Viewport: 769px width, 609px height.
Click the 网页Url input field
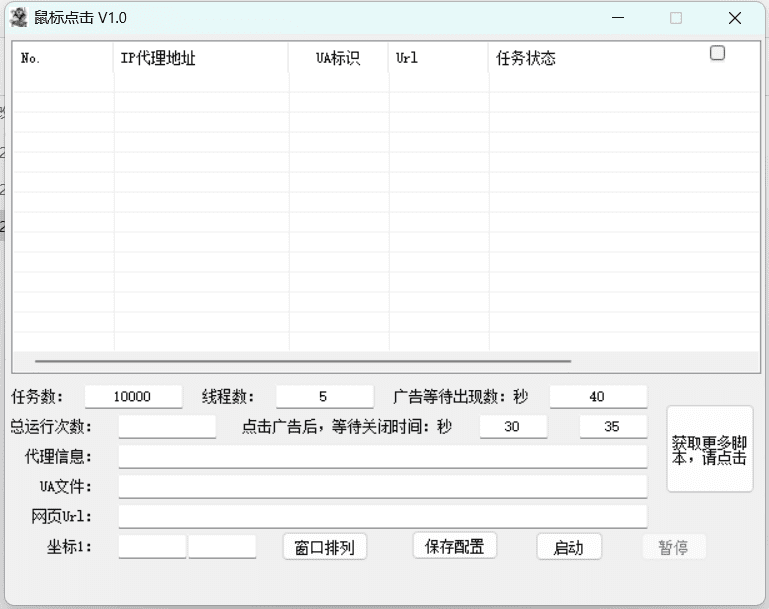pyautogui.click(x=382, y=517)
